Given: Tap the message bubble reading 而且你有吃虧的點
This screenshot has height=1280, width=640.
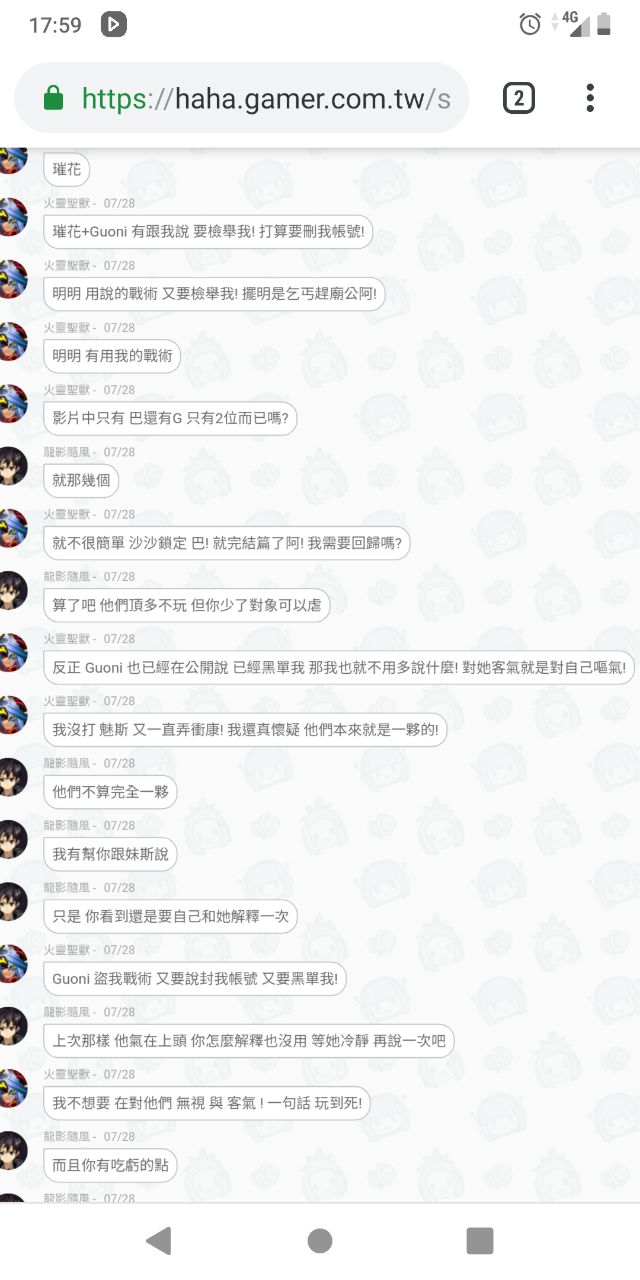Looking at the screenshot, I should point(111,1165).
